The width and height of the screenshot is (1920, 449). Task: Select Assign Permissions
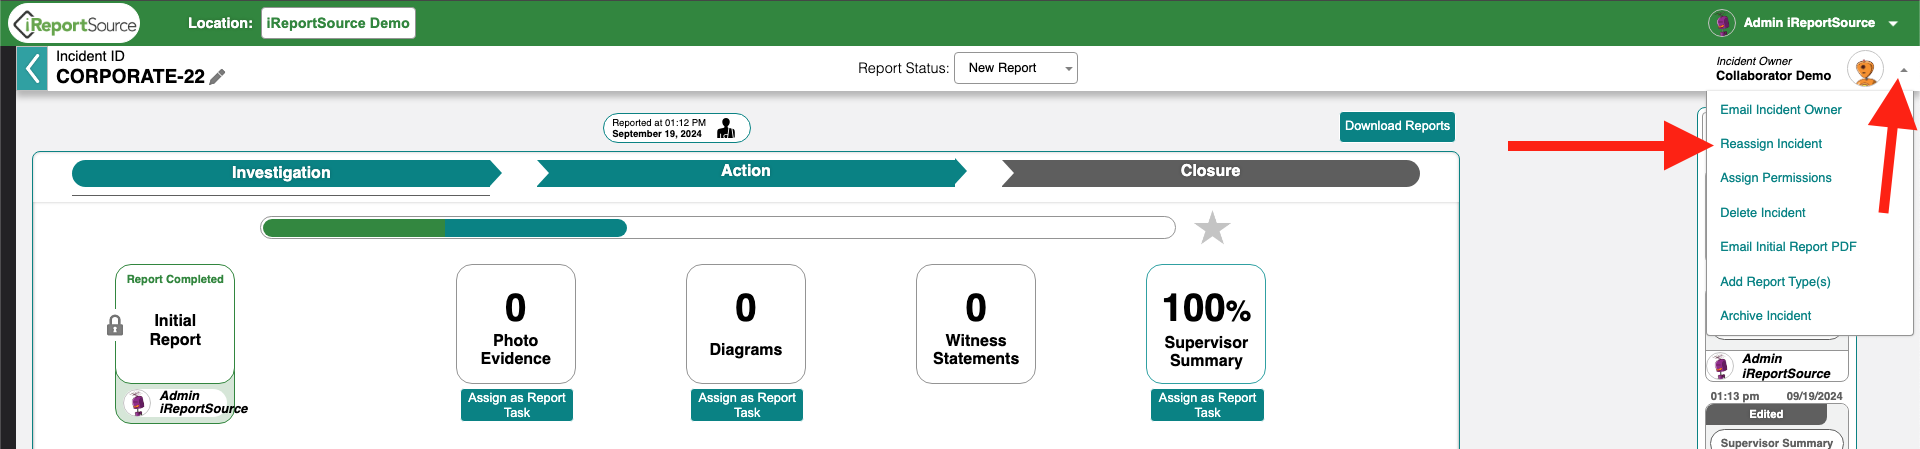1775,178
